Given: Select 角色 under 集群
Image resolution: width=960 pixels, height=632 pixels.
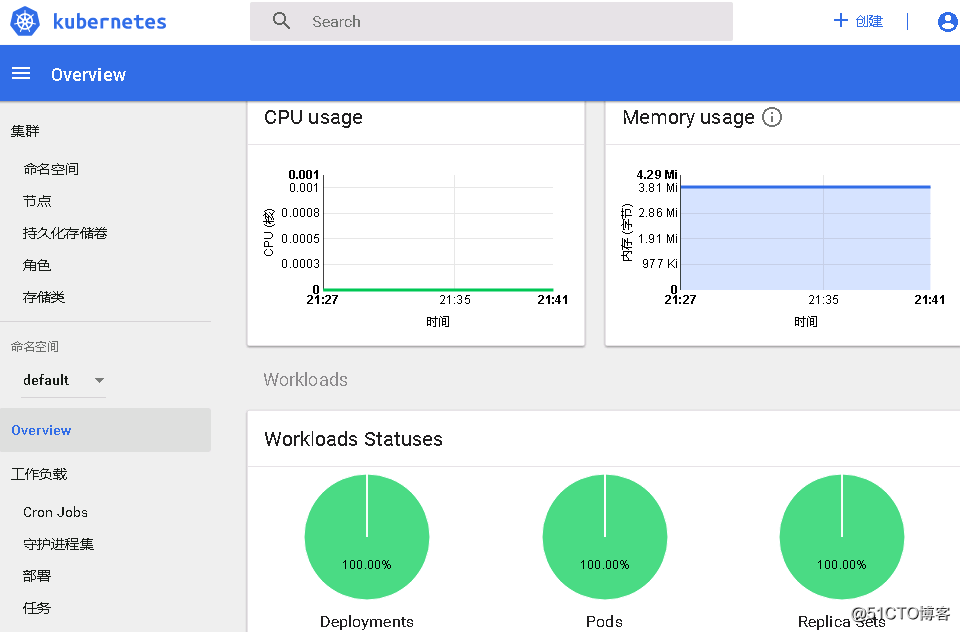Looking at the screenshot, I should point(37,264).
